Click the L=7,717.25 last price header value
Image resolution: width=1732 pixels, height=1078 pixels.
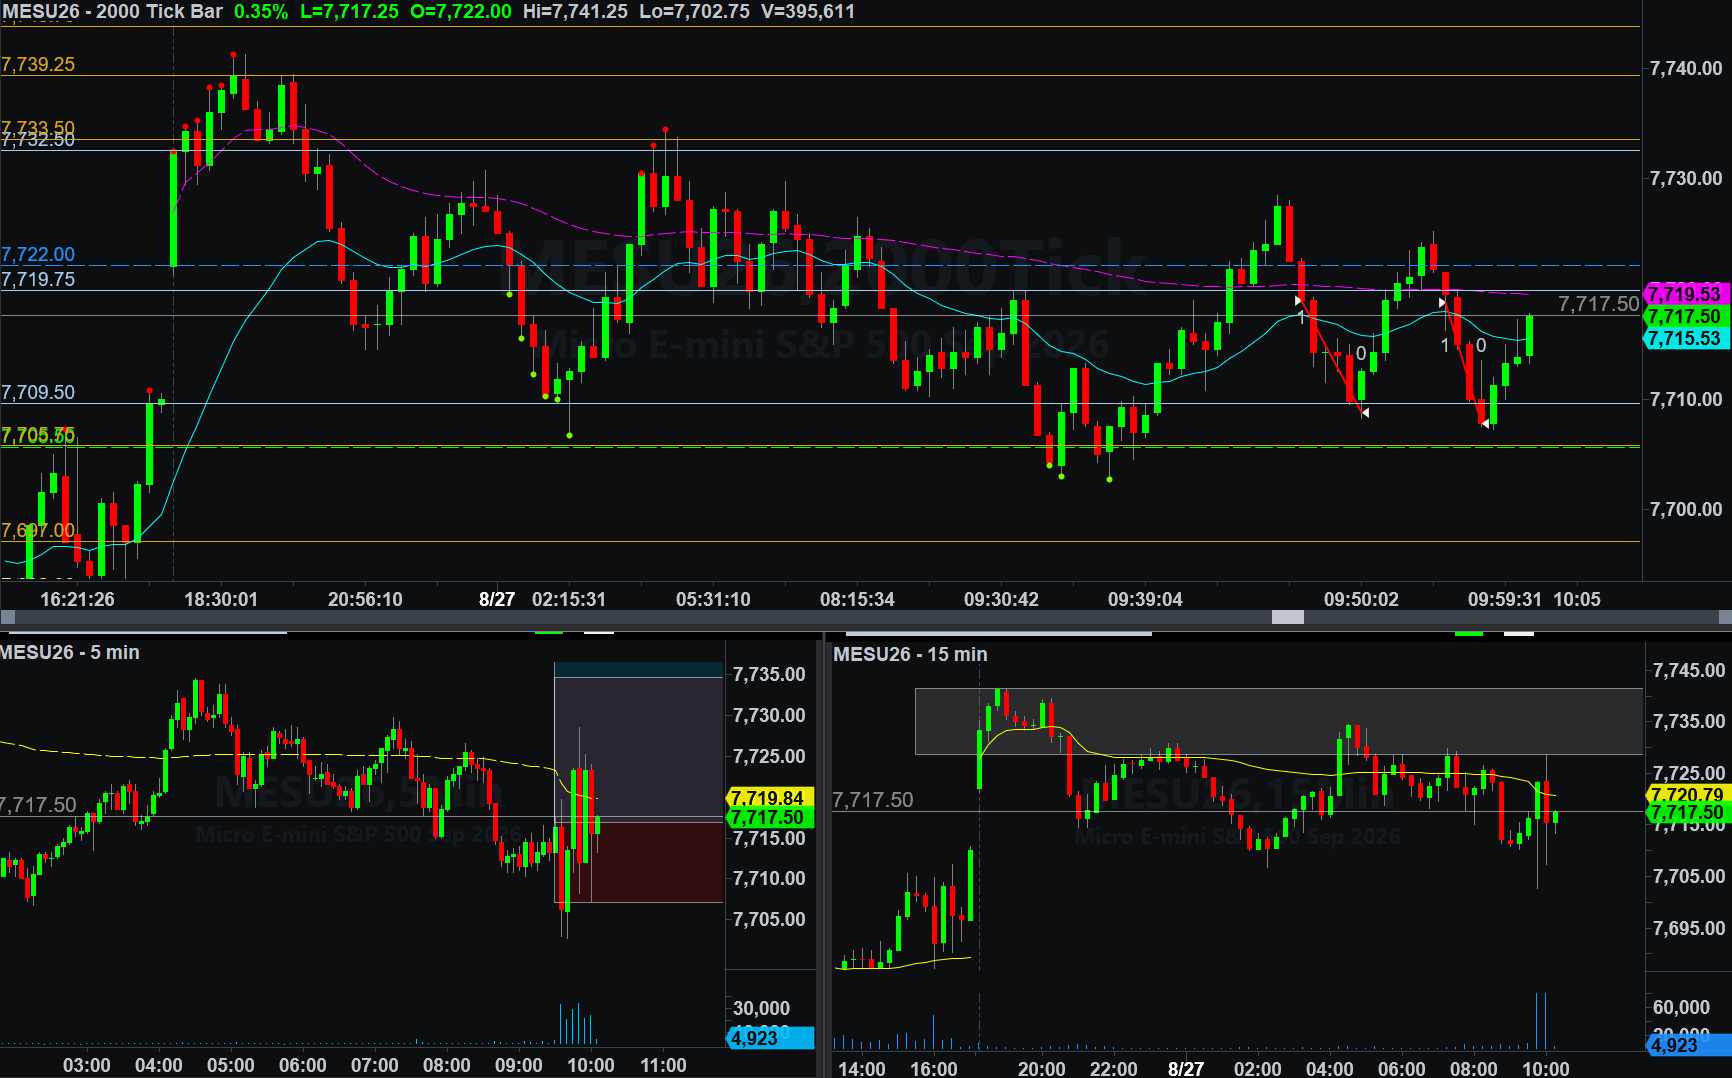click(x=349, y=12)
